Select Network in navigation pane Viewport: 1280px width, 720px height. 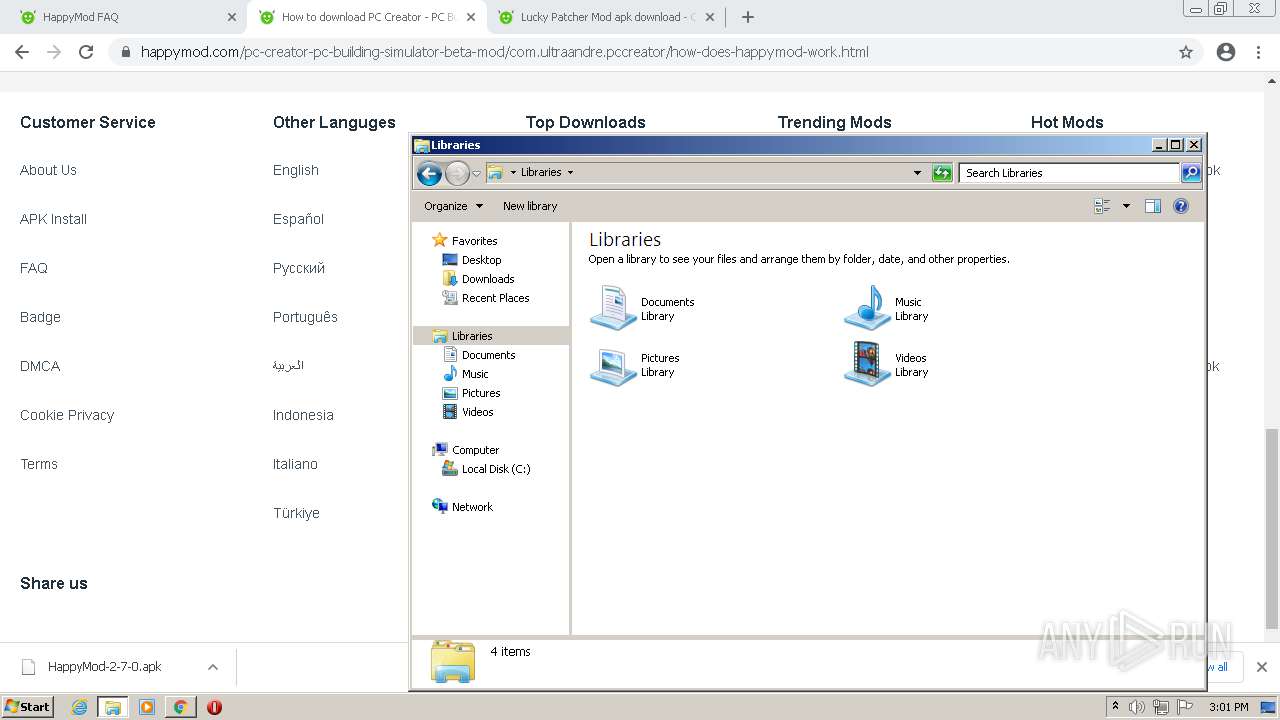point(462,507)
